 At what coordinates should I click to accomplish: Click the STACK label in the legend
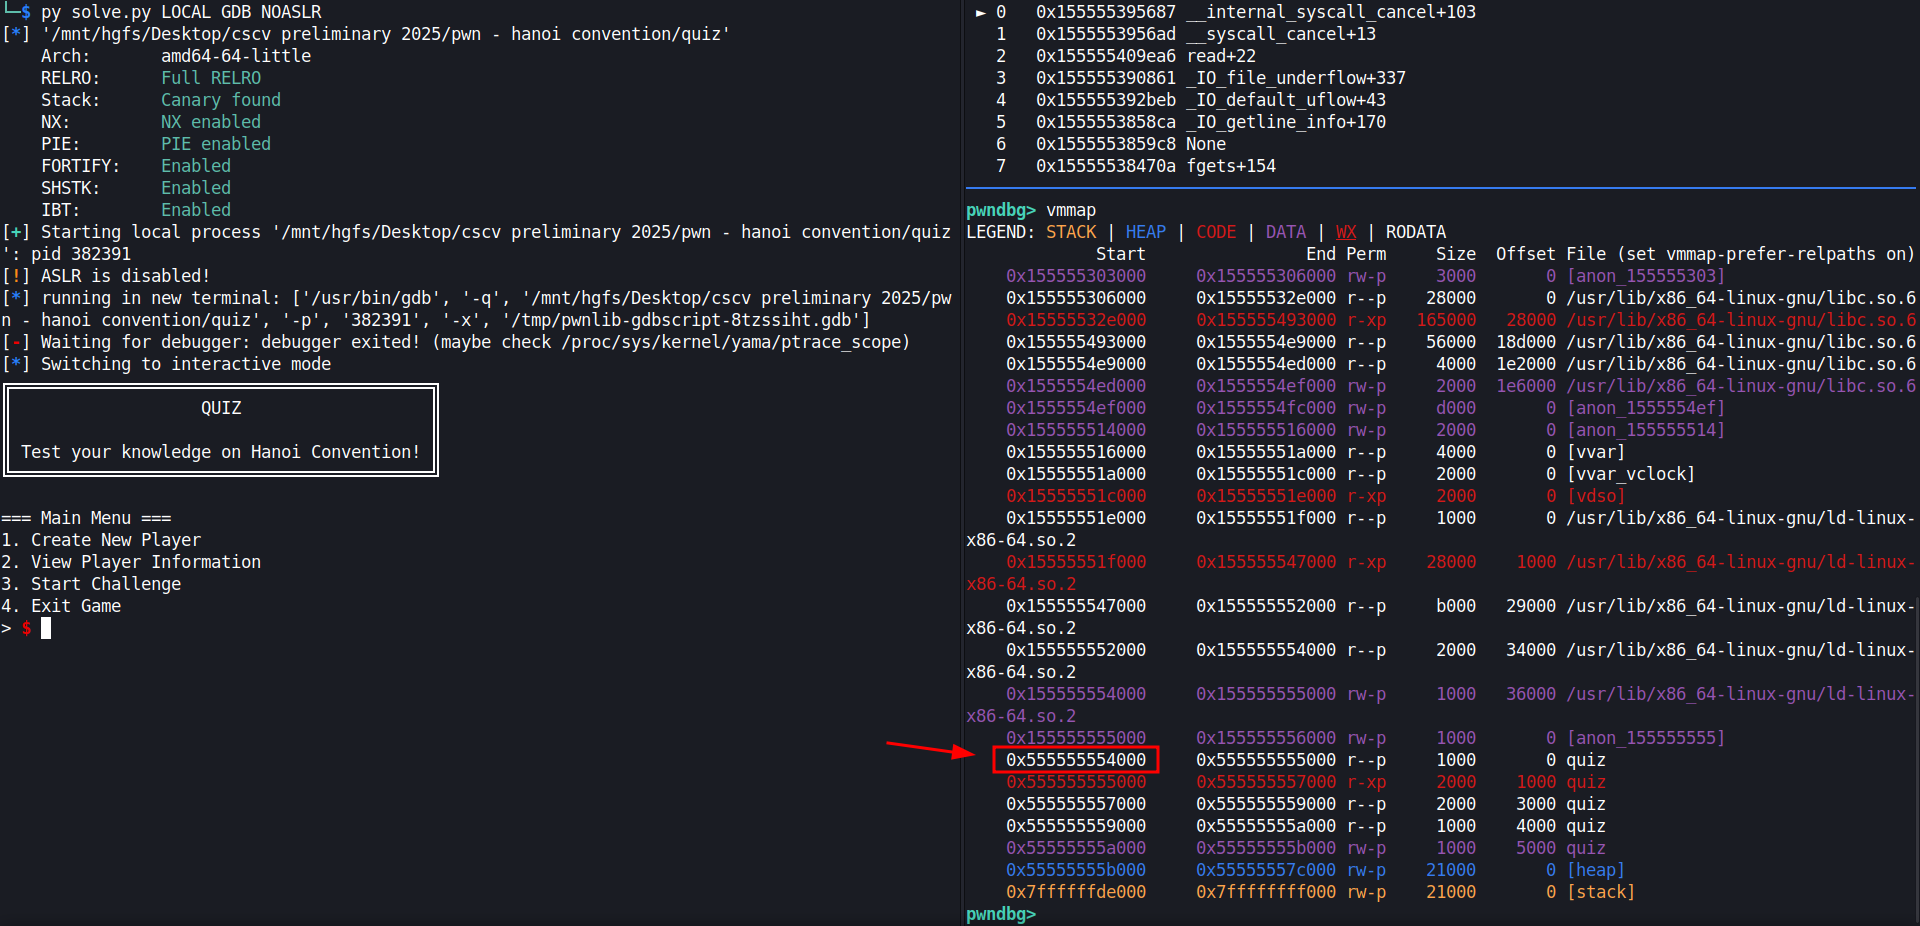click(1070, 232)
